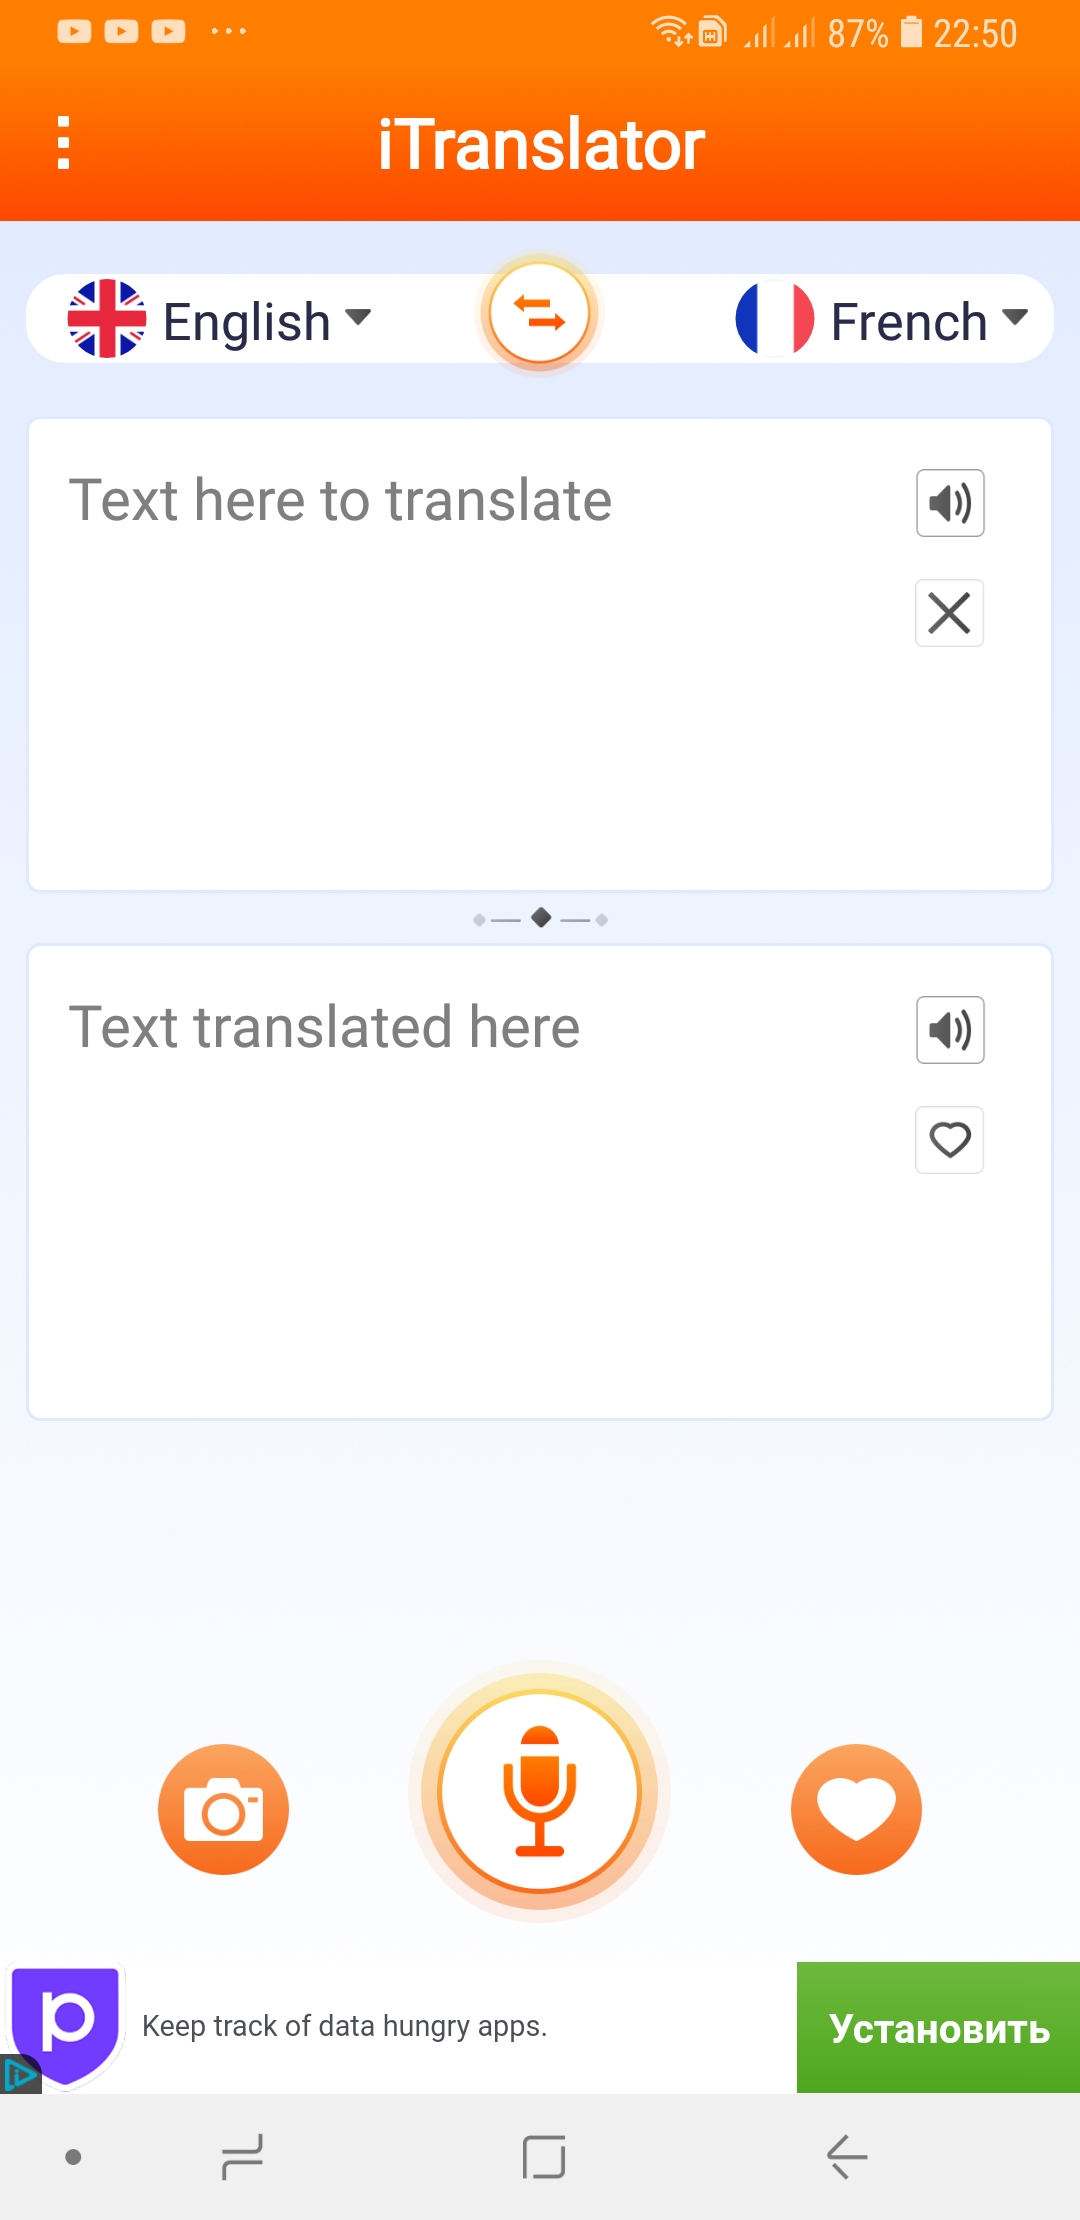Open saved favorites heart button
The height and width of the screenshot is (2220, 1080).
pos(856,1809)
